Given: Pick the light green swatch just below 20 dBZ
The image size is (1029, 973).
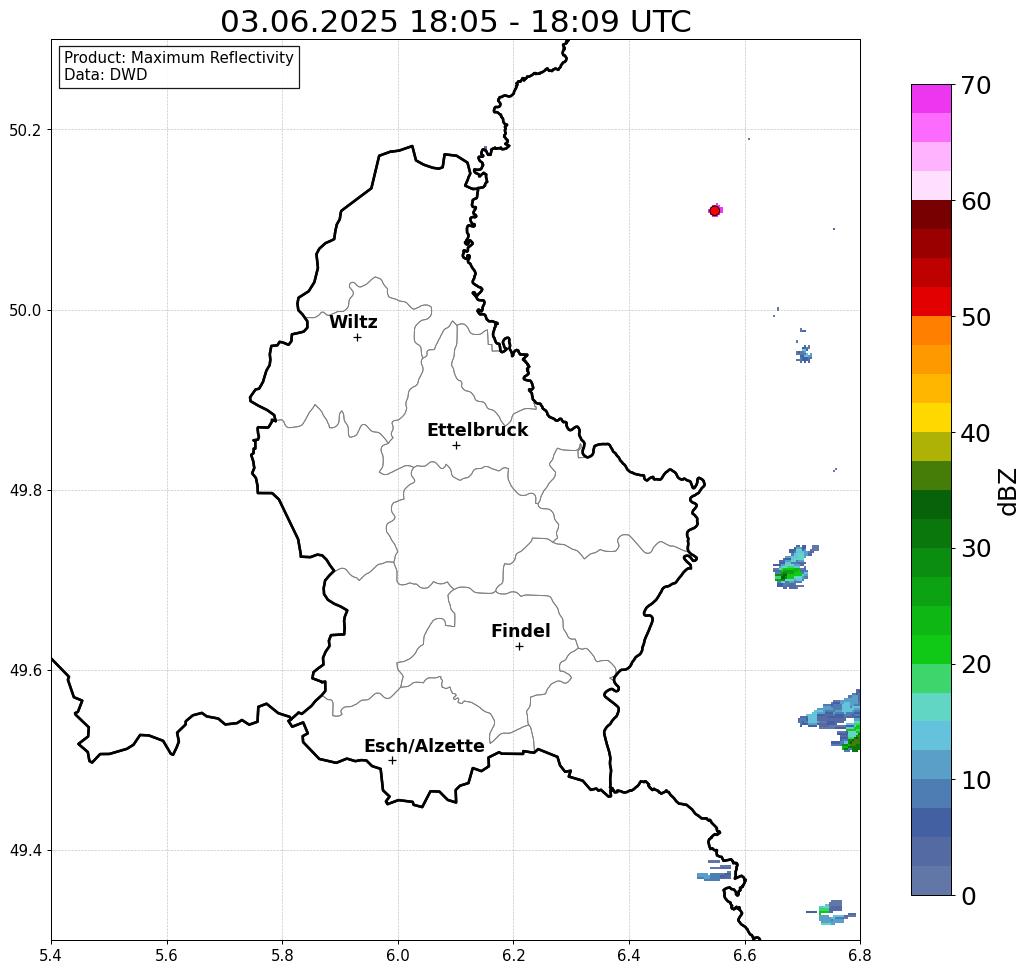Looking at the screenshot, I should point(931,678).
